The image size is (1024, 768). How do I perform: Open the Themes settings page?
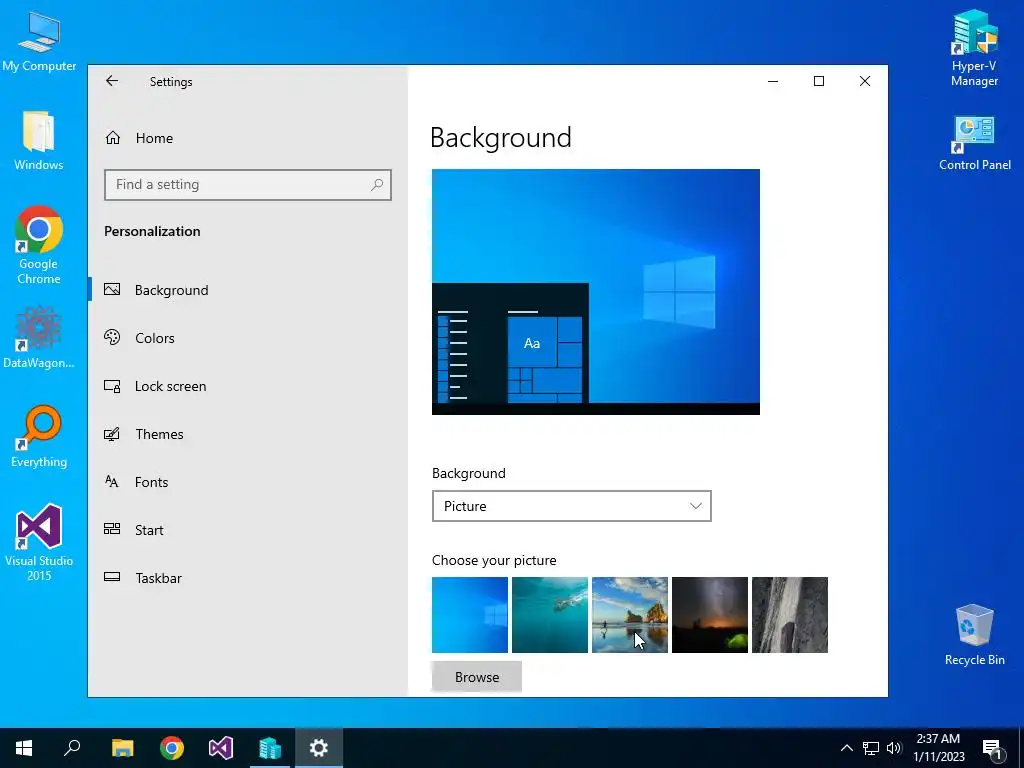click(248, 434)
